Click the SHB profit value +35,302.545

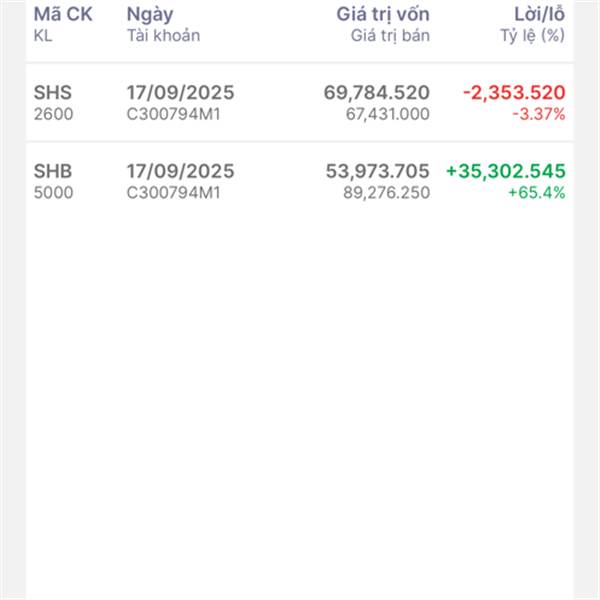[x=505, y=171]
